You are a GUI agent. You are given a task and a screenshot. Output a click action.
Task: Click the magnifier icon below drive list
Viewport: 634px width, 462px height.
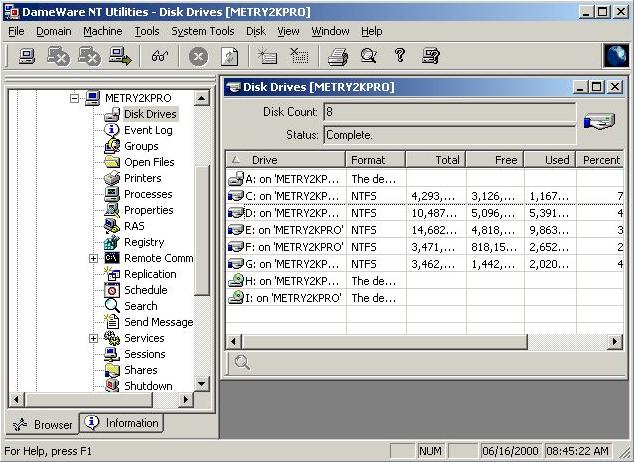tap(242, 363)
